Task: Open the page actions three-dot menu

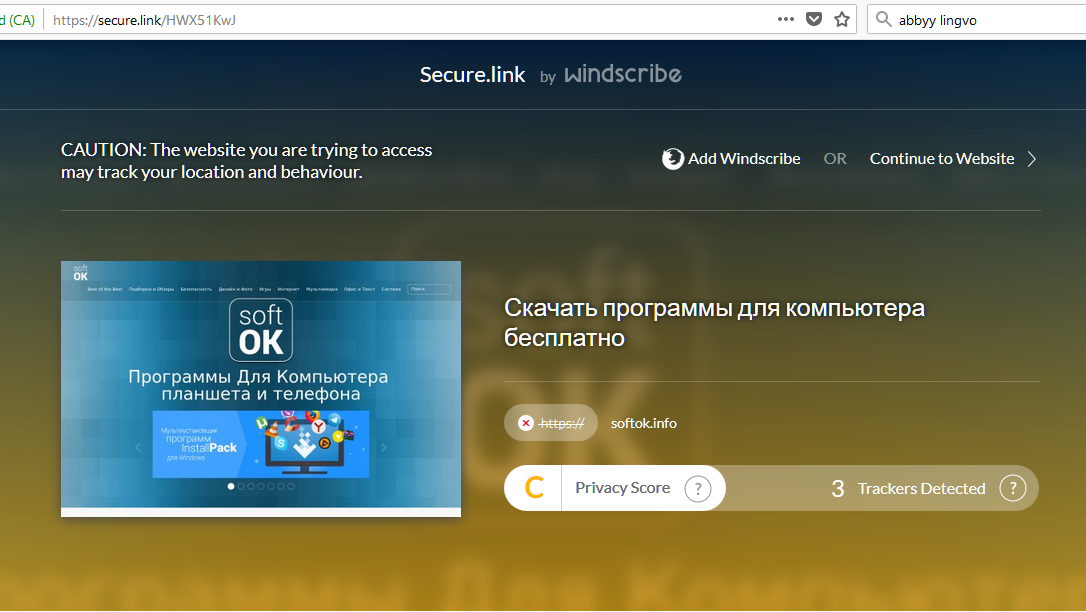Action: [785, 19]
